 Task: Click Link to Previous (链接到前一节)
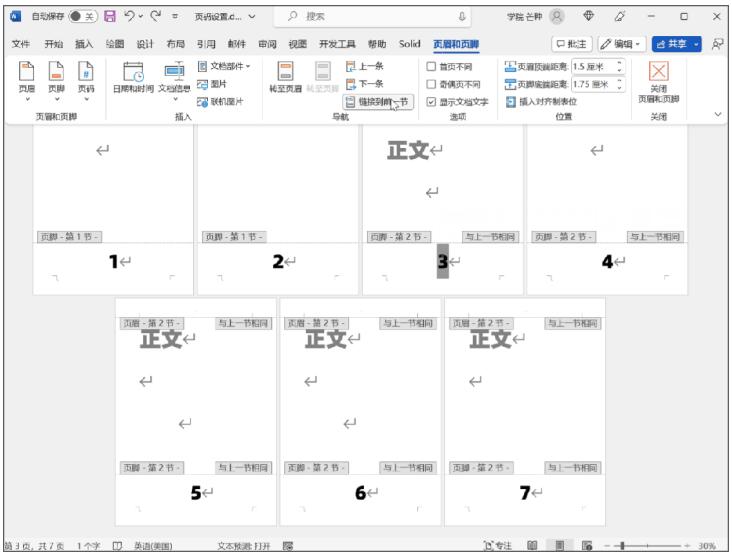(x=377, y=102)
